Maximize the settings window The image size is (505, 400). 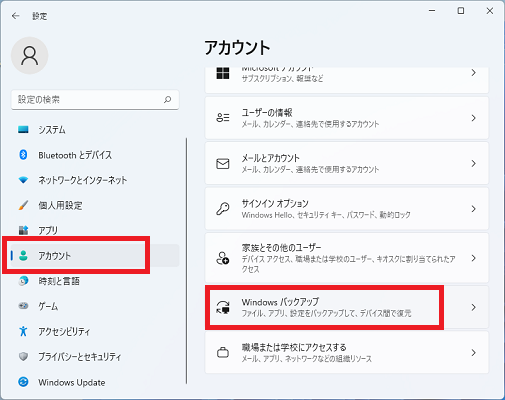coord(461,11)
